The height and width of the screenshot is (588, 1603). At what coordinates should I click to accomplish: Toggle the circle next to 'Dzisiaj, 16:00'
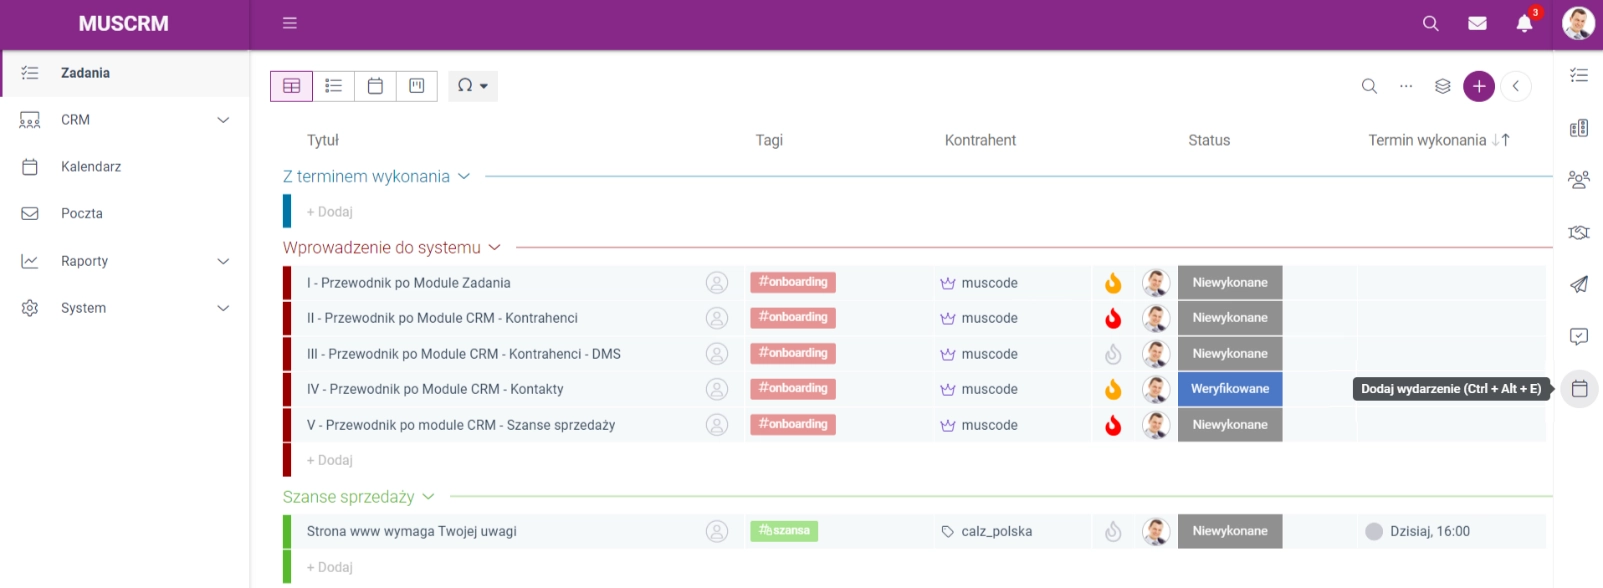1374,531
